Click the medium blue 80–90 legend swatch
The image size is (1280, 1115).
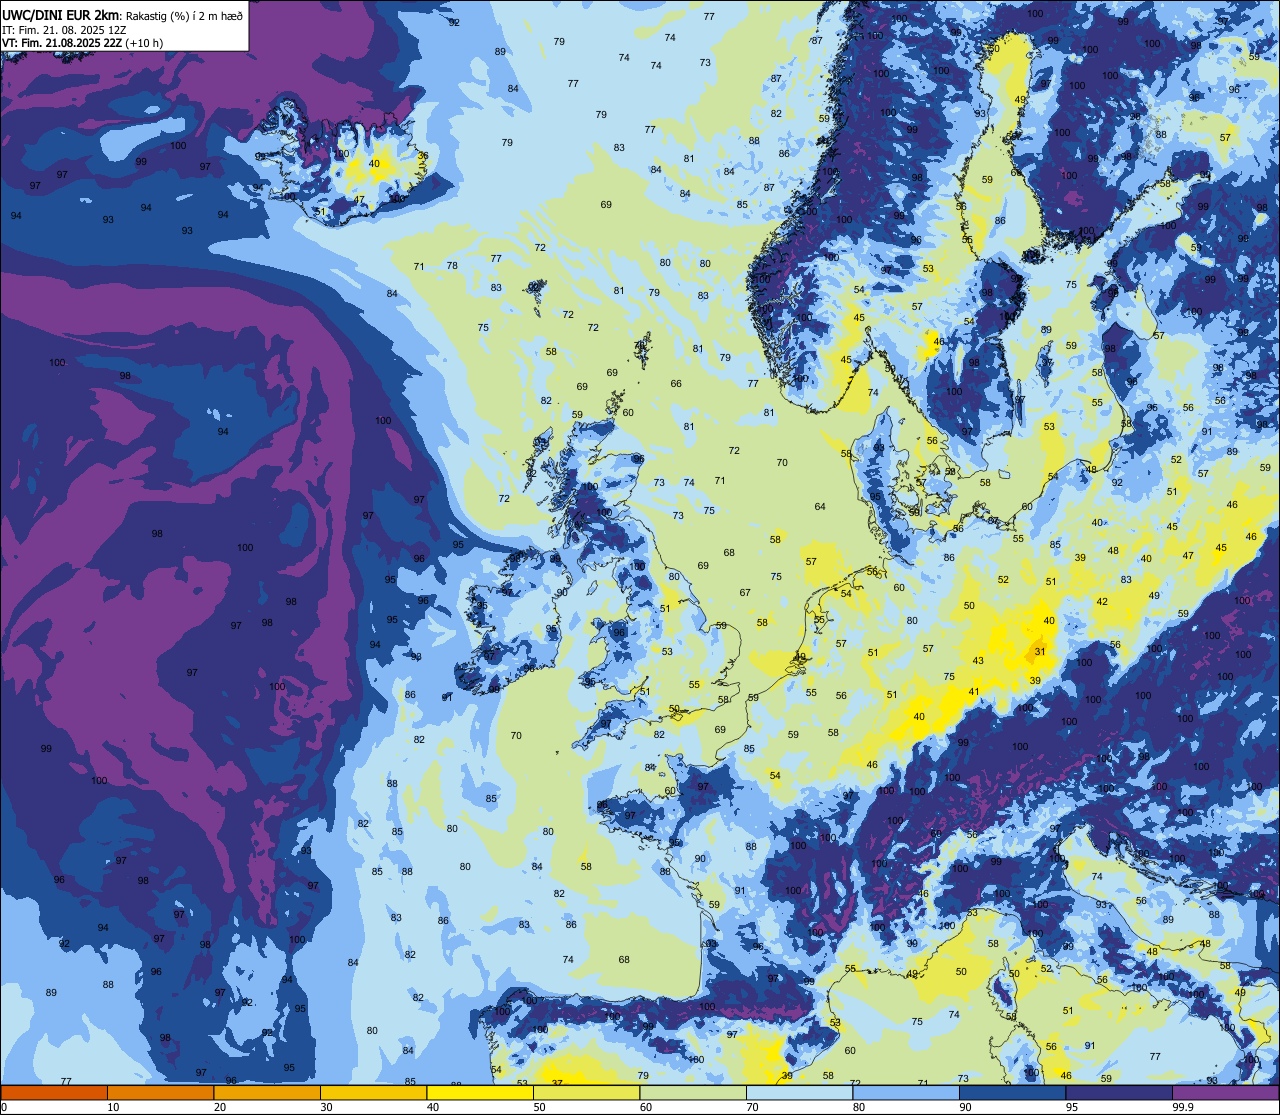click(906, 1092)
